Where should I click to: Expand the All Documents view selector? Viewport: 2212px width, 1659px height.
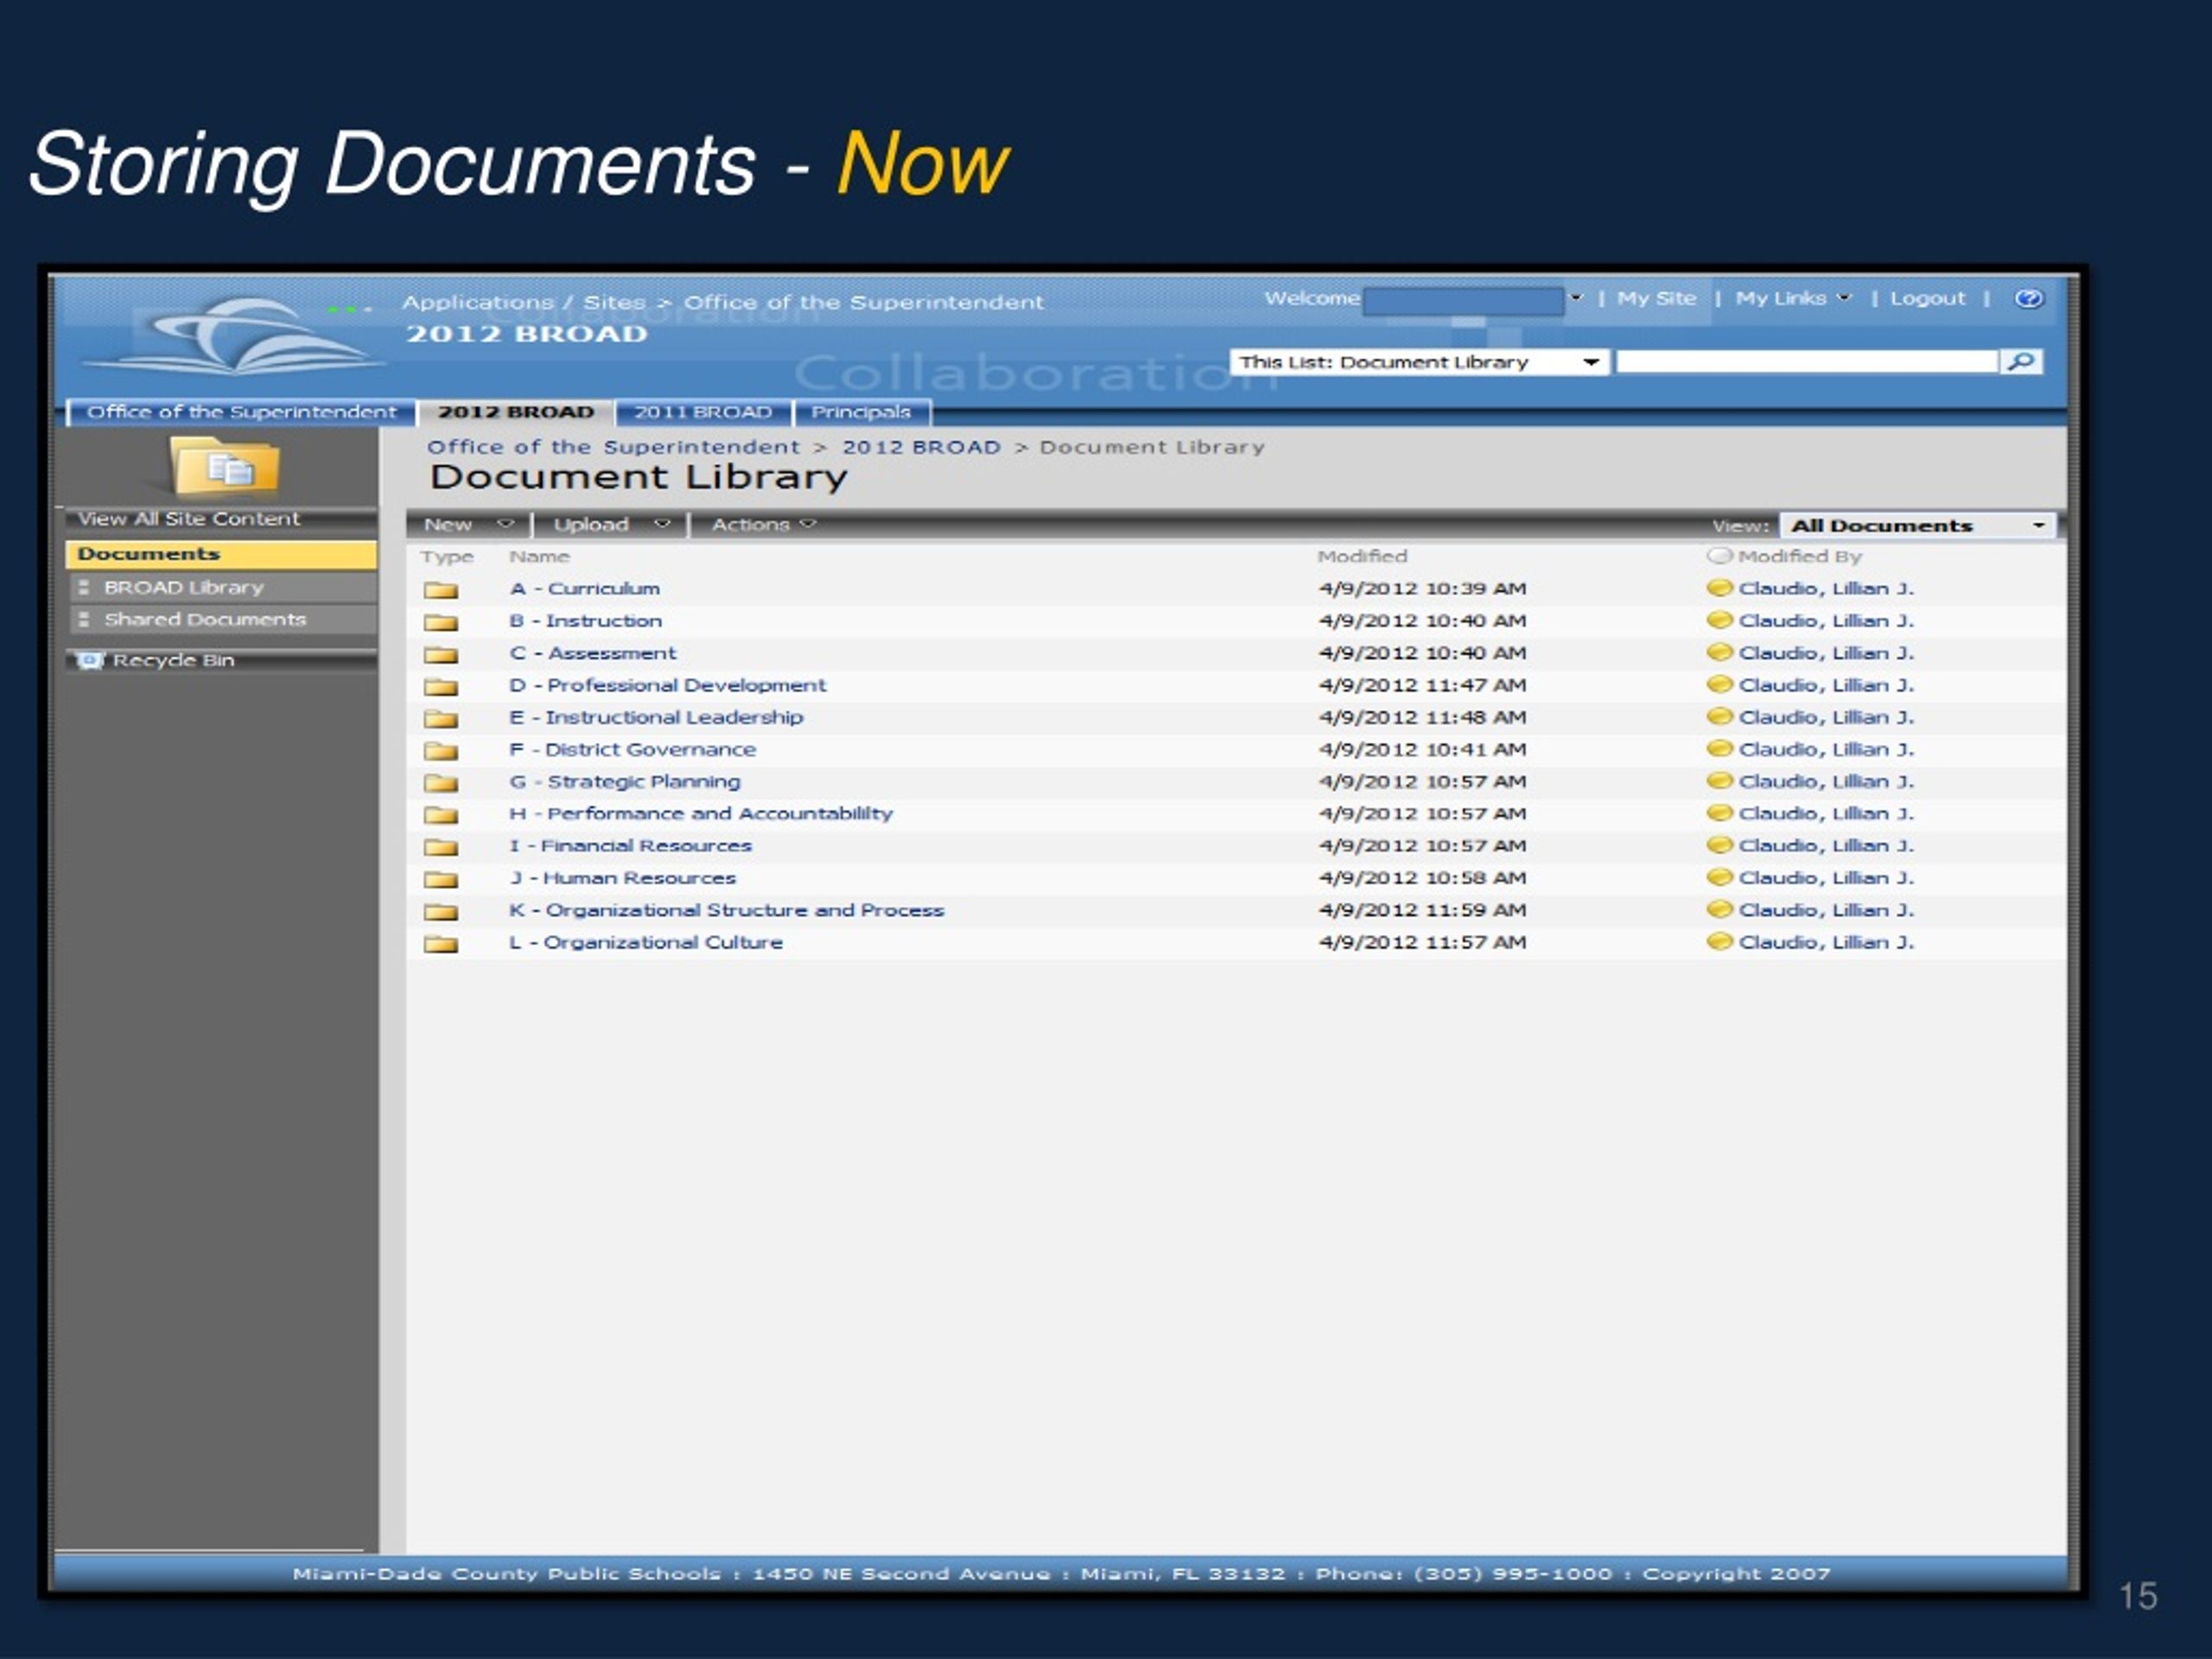1919,526
